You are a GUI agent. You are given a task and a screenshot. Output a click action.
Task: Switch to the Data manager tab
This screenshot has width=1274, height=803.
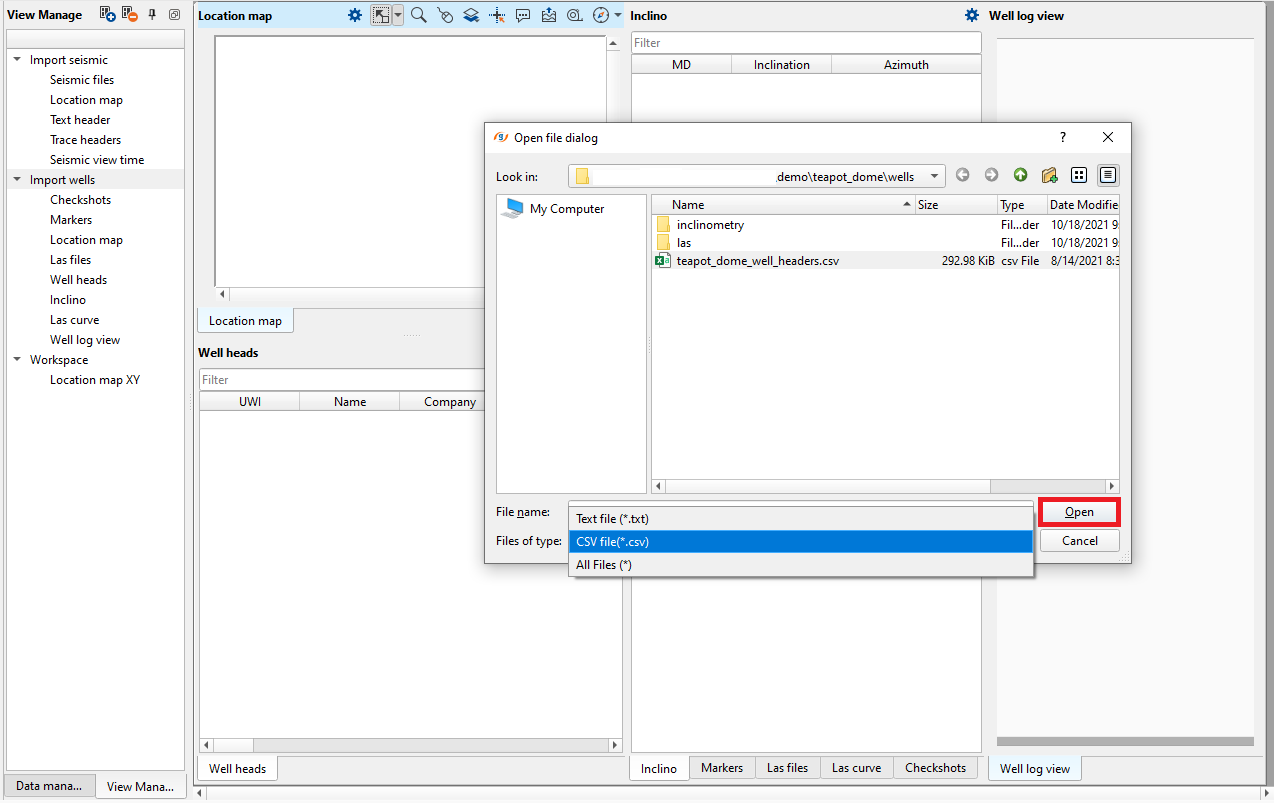coord(49,786)
